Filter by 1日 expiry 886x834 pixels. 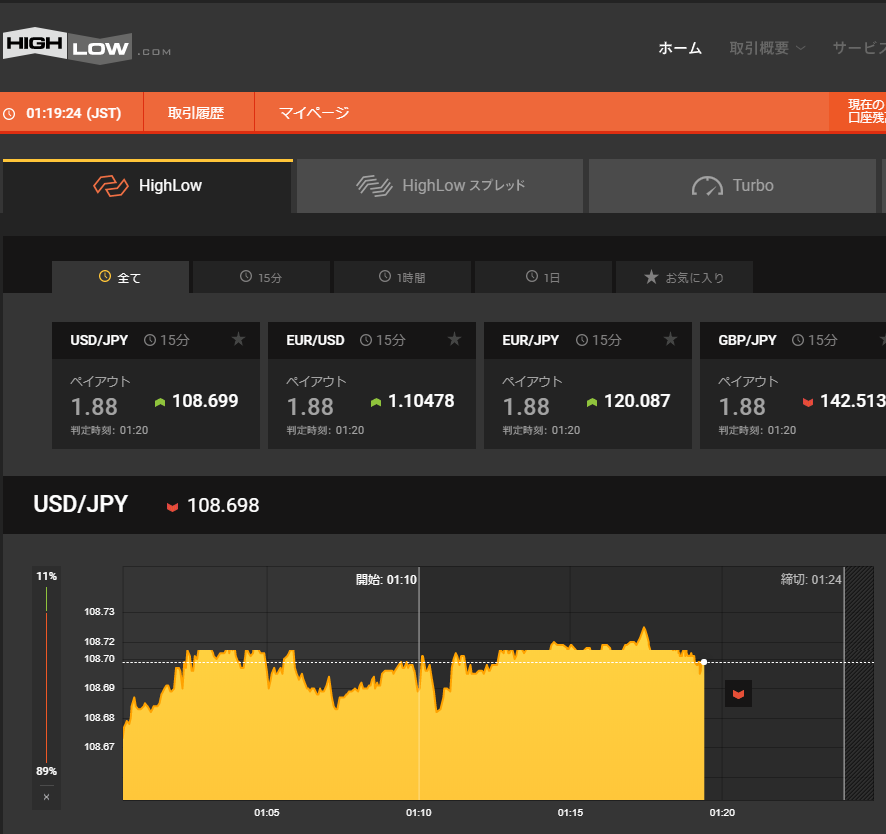[543, 277]
